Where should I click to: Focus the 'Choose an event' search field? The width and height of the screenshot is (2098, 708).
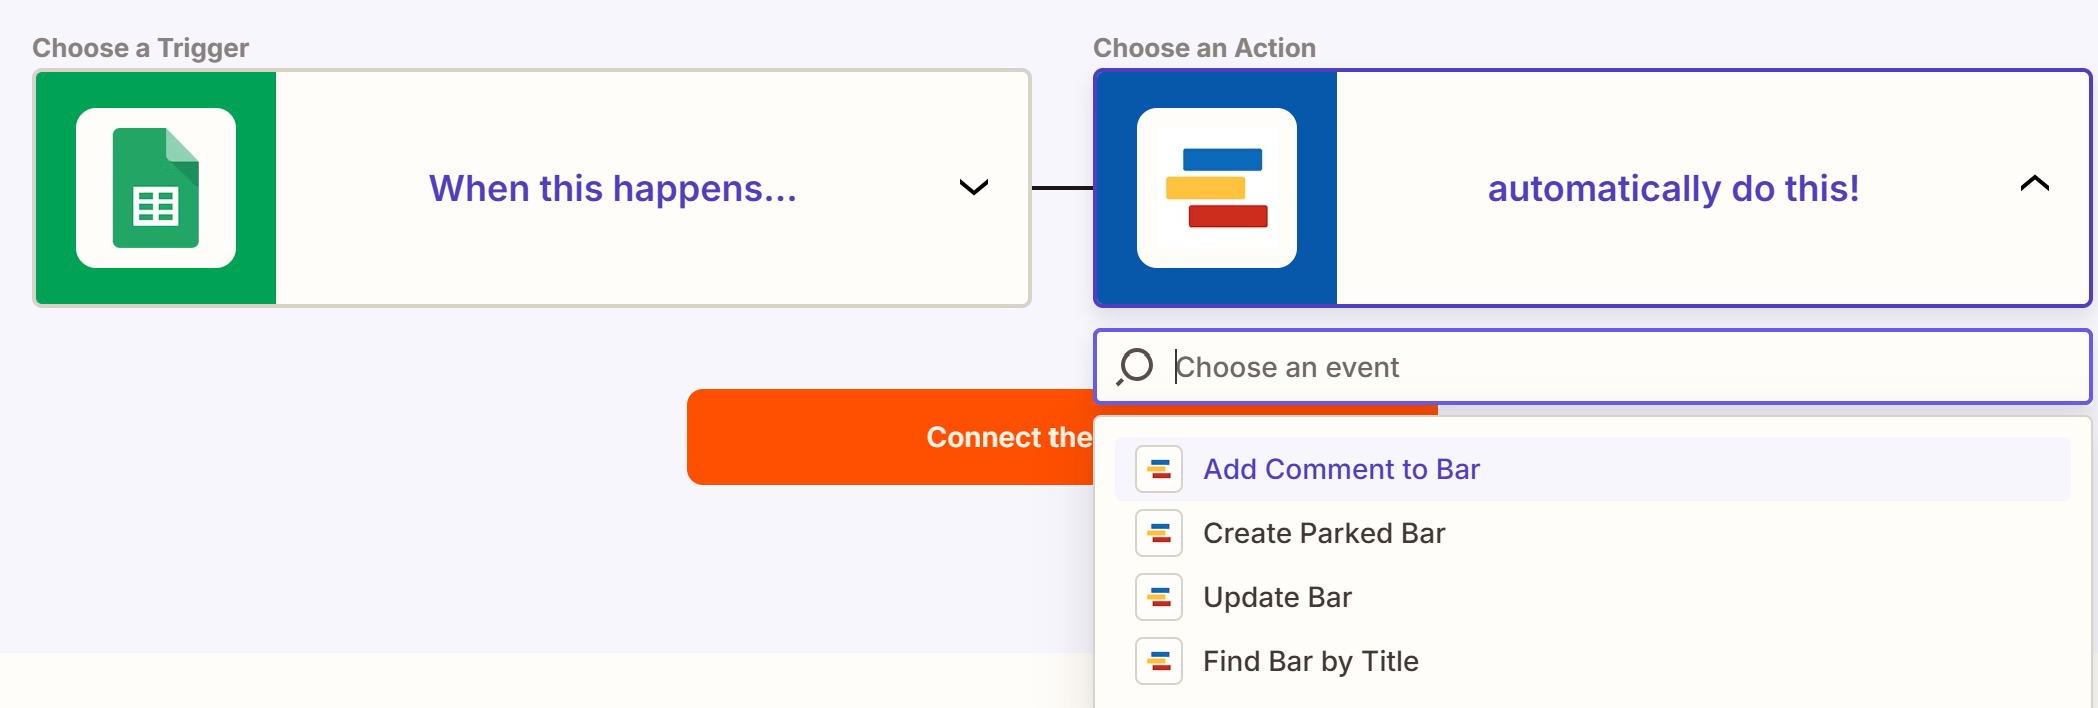click(1593, 367)
